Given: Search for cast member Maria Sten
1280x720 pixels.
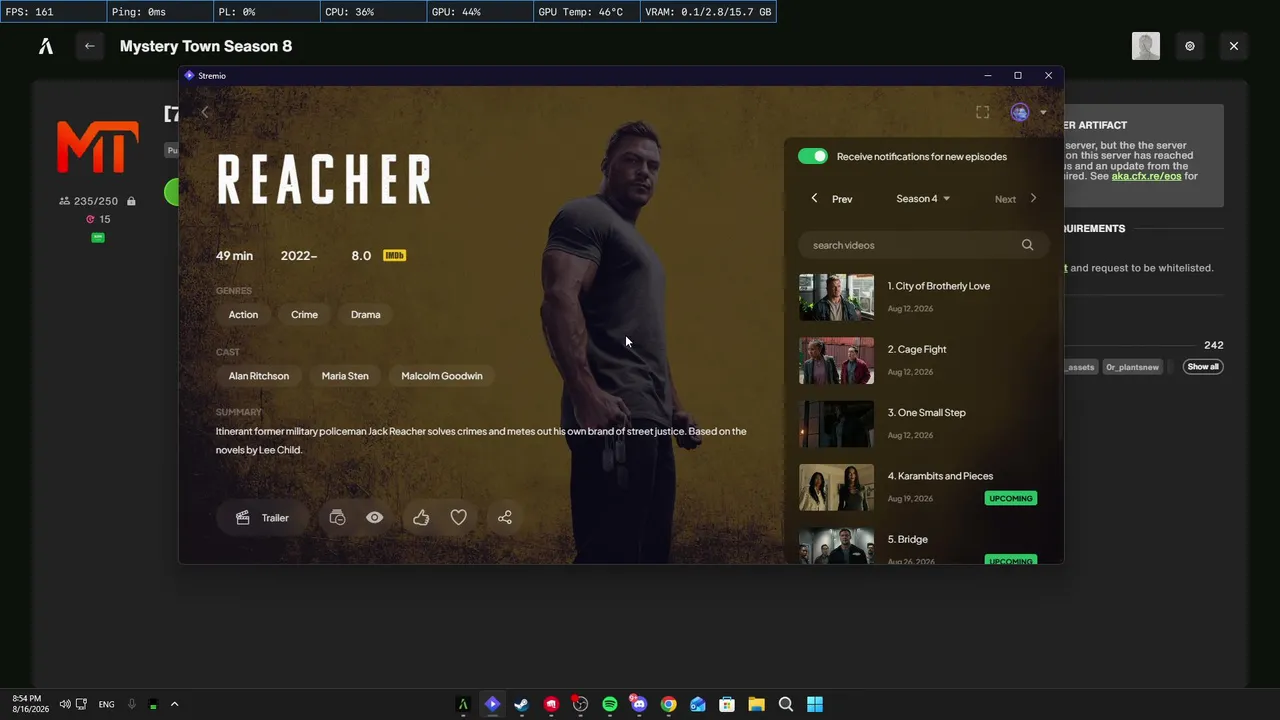Looking at the screenshot, I should [x=345, y=376].
